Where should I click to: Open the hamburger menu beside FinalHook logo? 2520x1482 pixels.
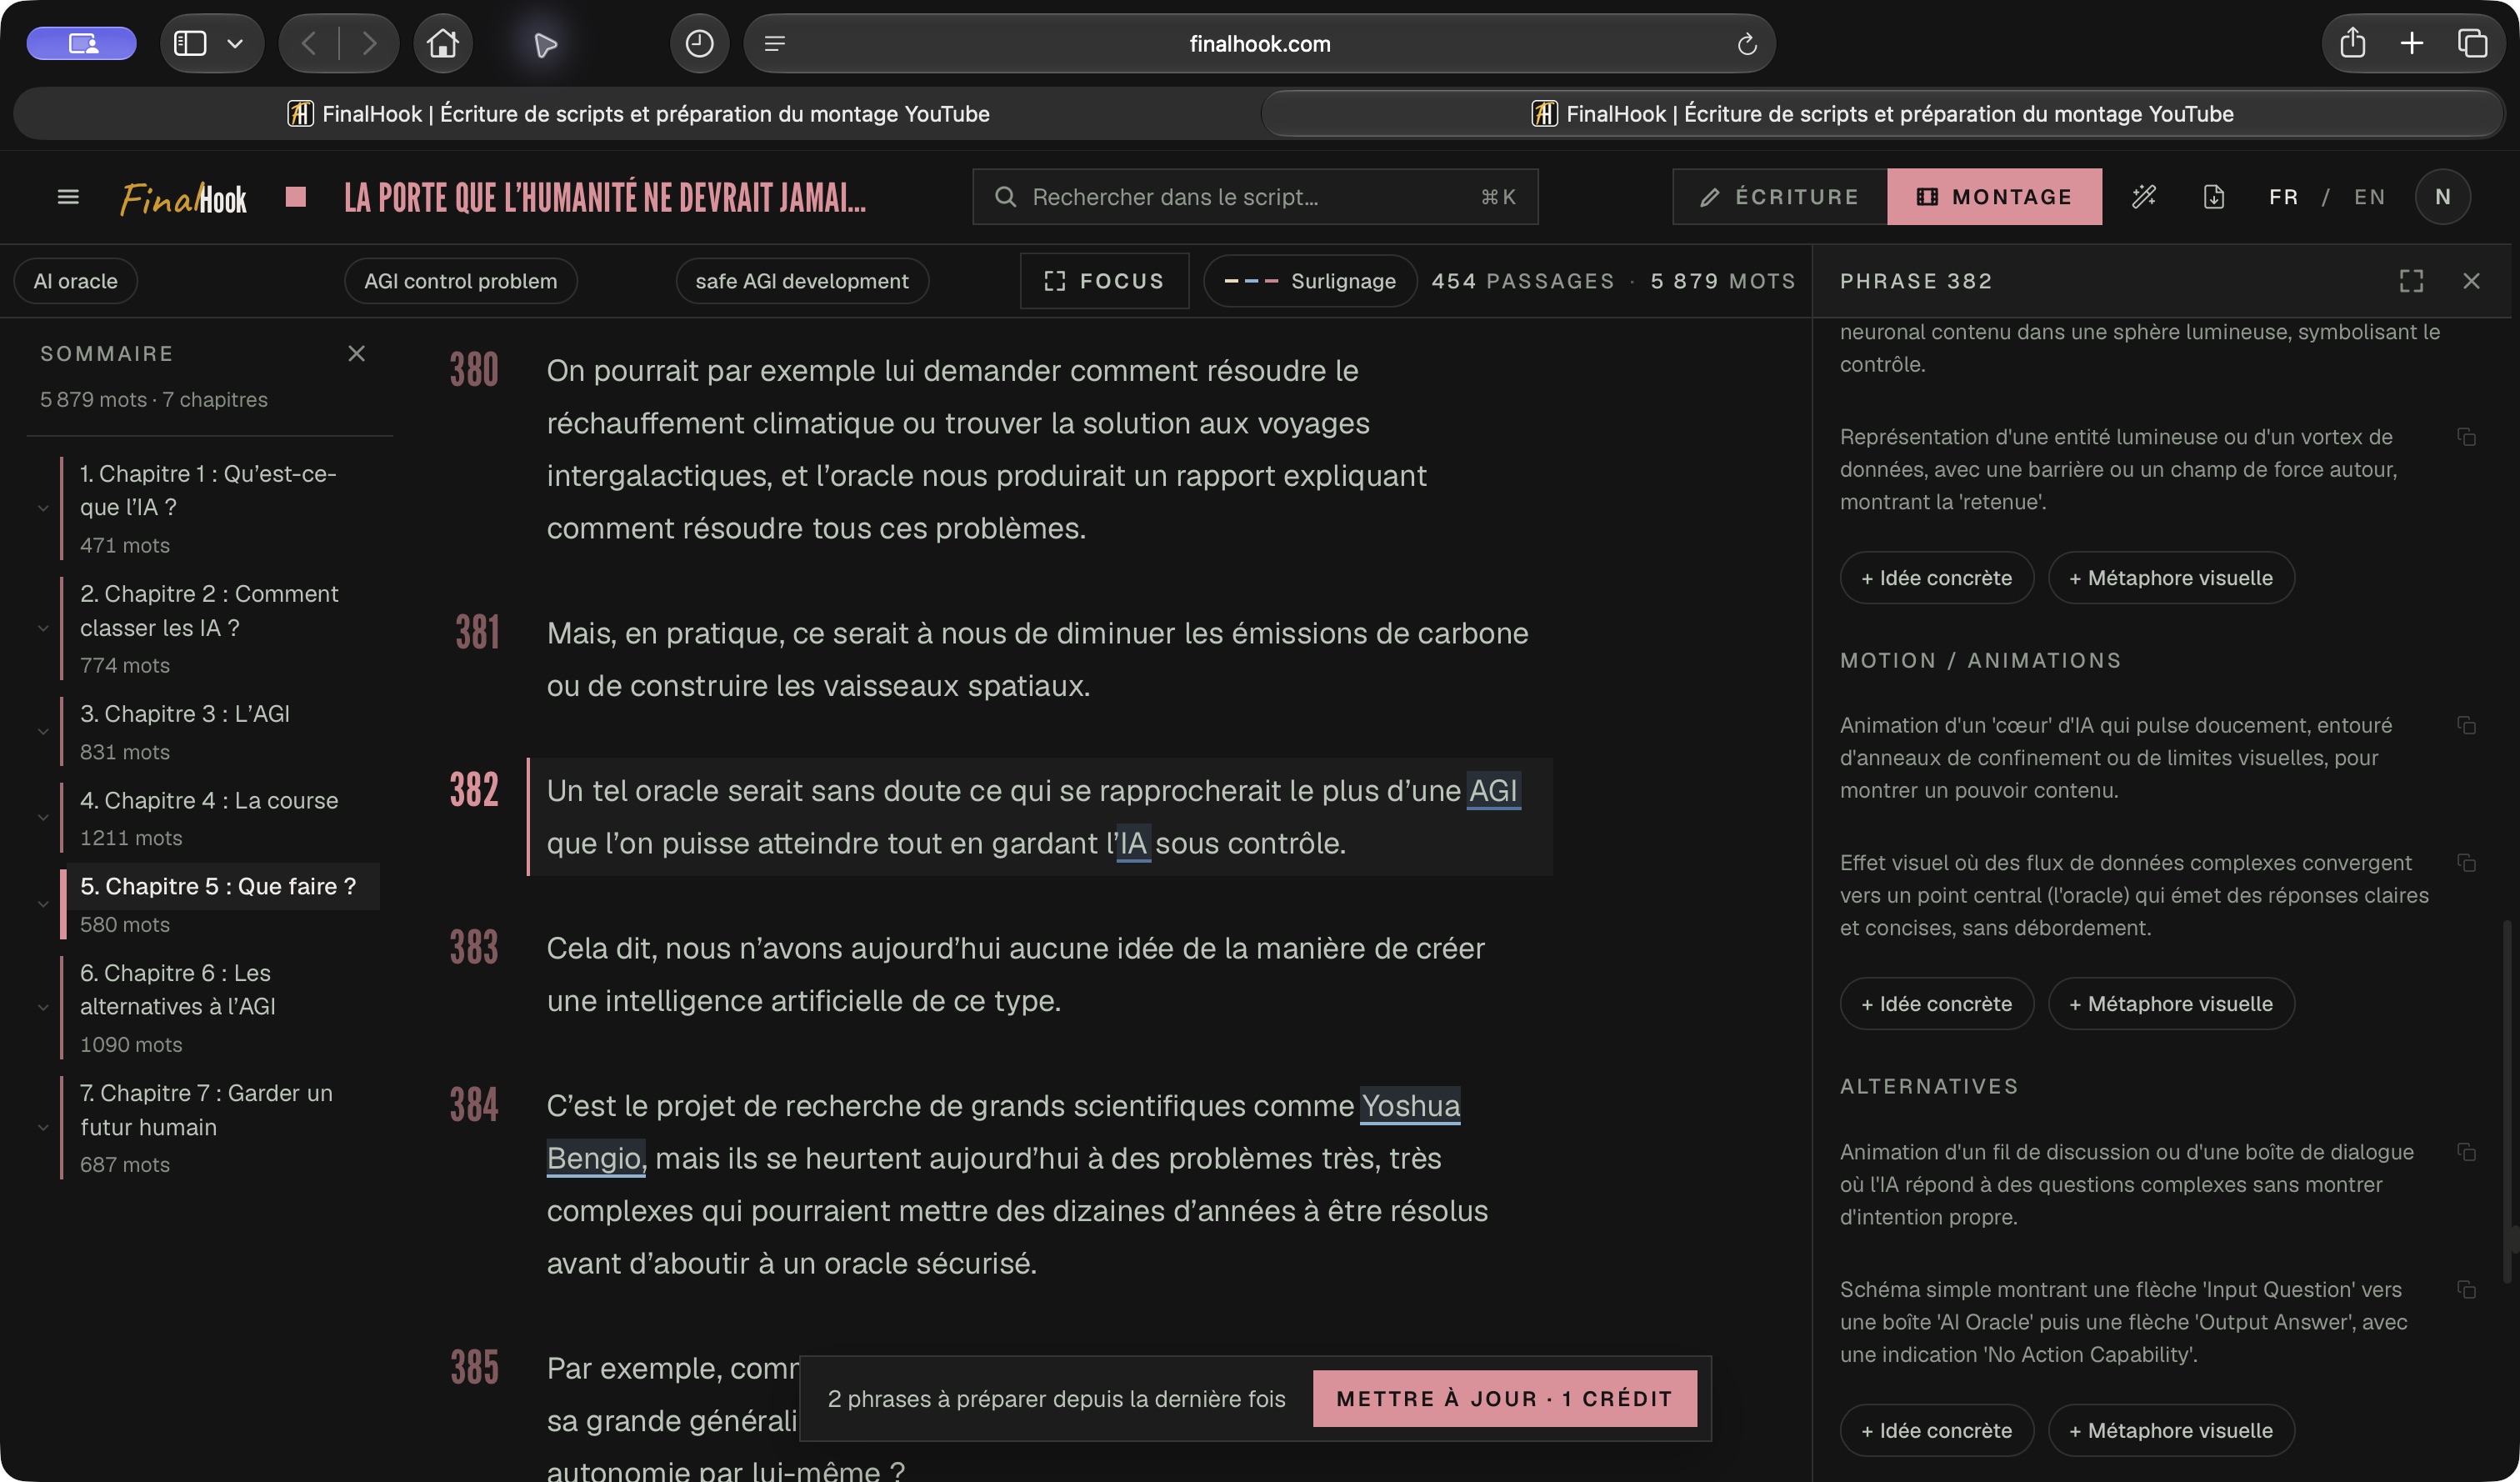point(68,197)
